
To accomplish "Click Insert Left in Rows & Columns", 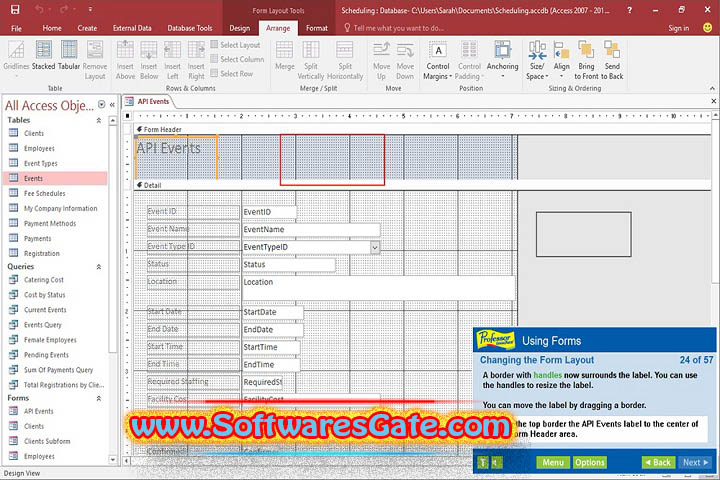I will [172, 60].
